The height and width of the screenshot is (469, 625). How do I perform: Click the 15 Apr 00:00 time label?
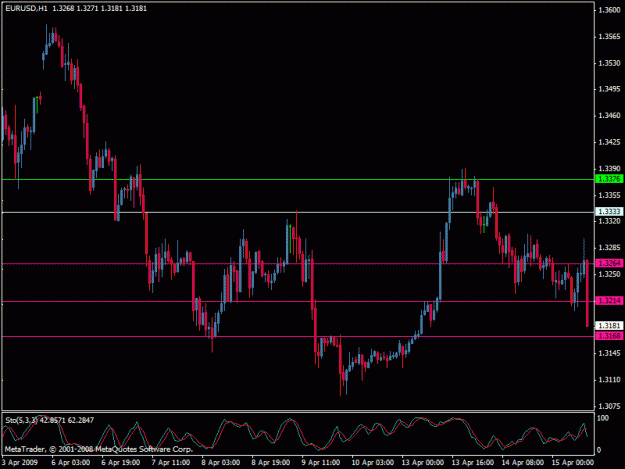(572, 462)
